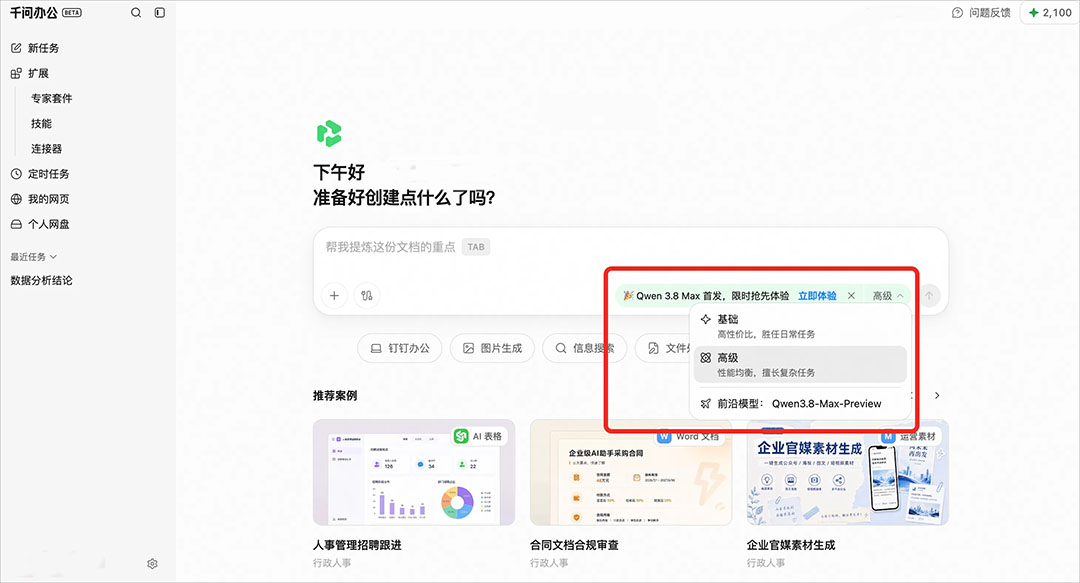
Task: Click title text 企业官媒素材生成 below card
Action: [x=791, y=545]
